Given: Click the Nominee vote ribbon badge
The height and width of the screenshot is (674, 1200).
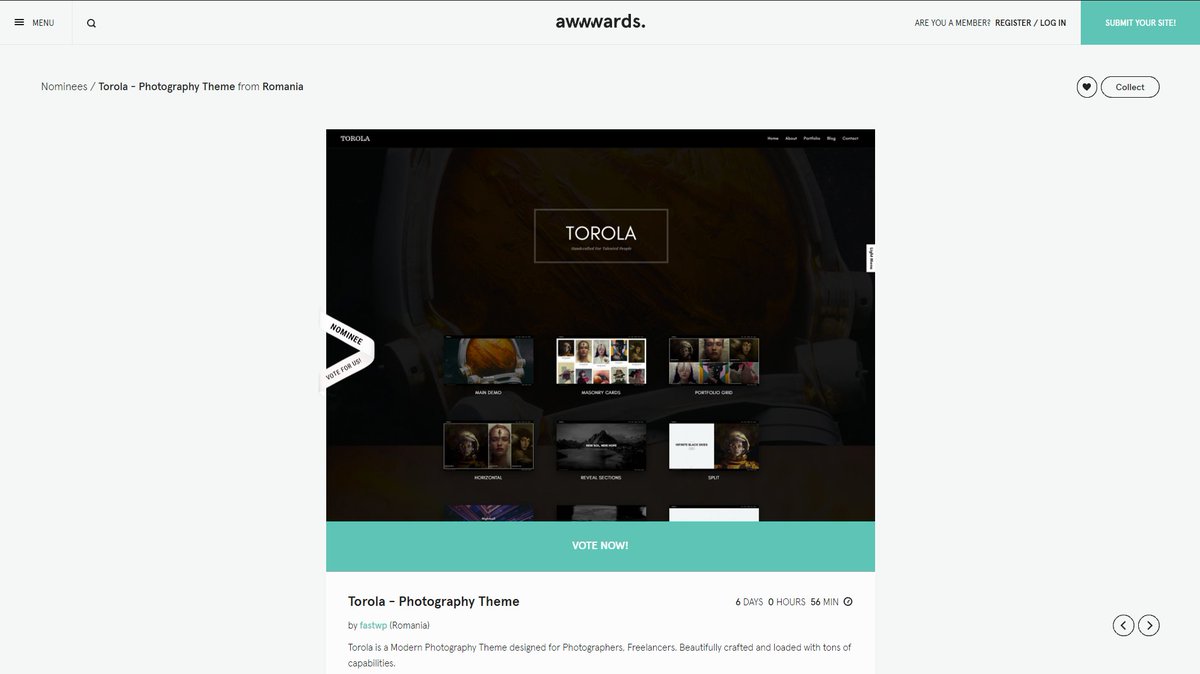Looking at the screenshot, I should pyautogui.click(x=346, y=350).
